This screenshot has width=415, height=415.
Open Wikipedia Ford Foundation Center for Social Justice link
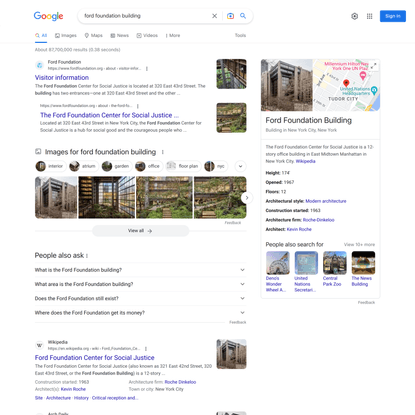[94, 358]
